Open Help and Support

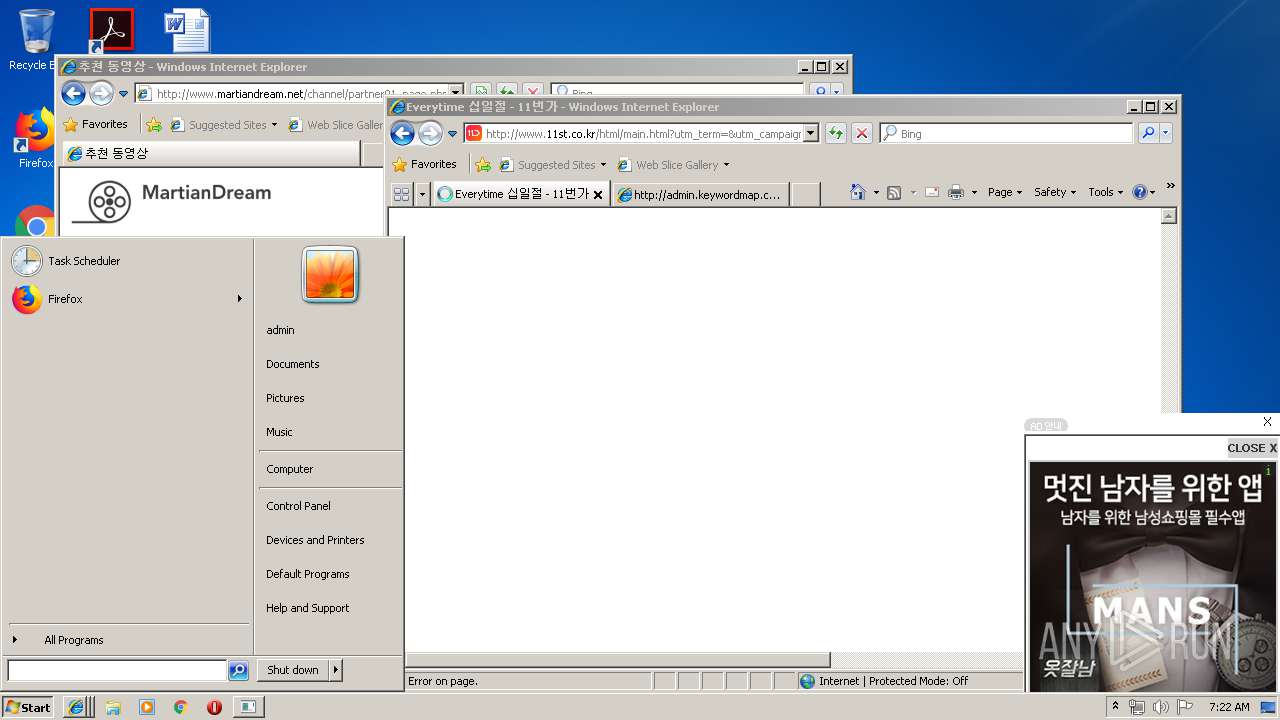pos(308,608)
